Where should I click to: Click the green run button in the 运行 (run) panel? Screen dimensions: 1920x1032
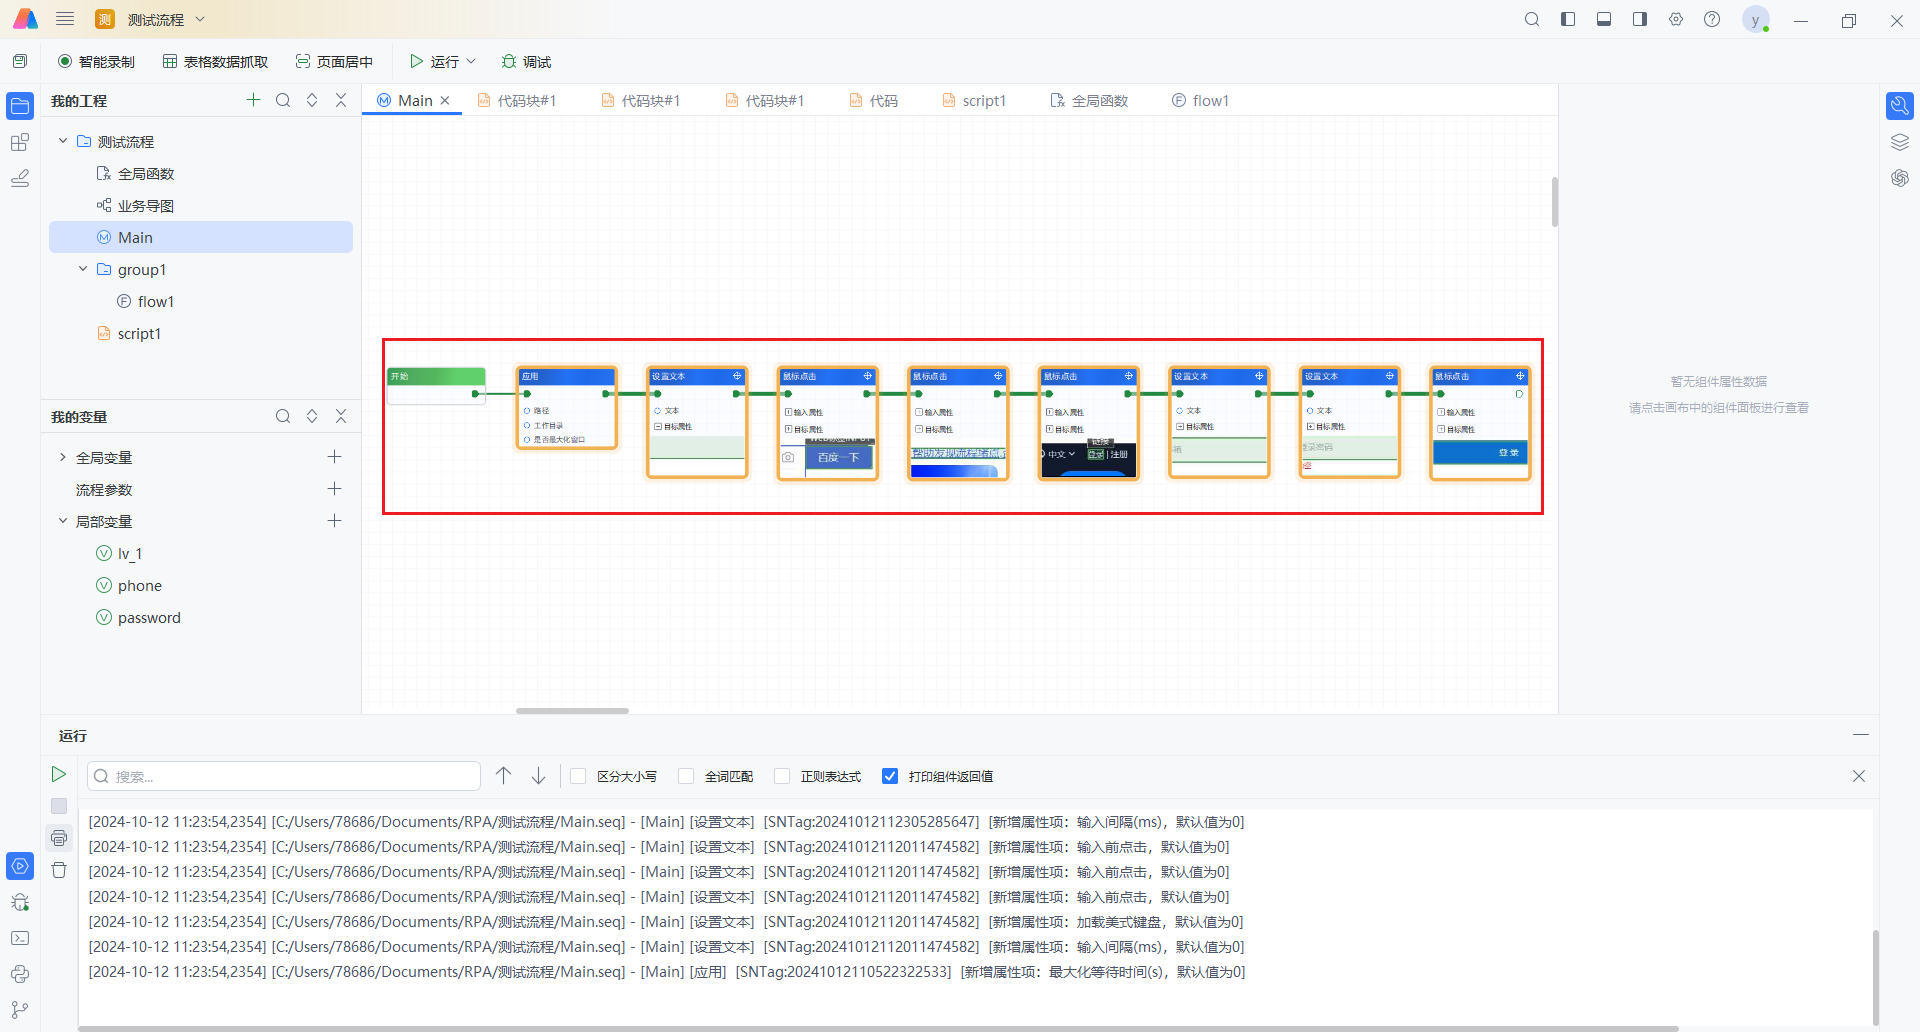tap(59, 774)
